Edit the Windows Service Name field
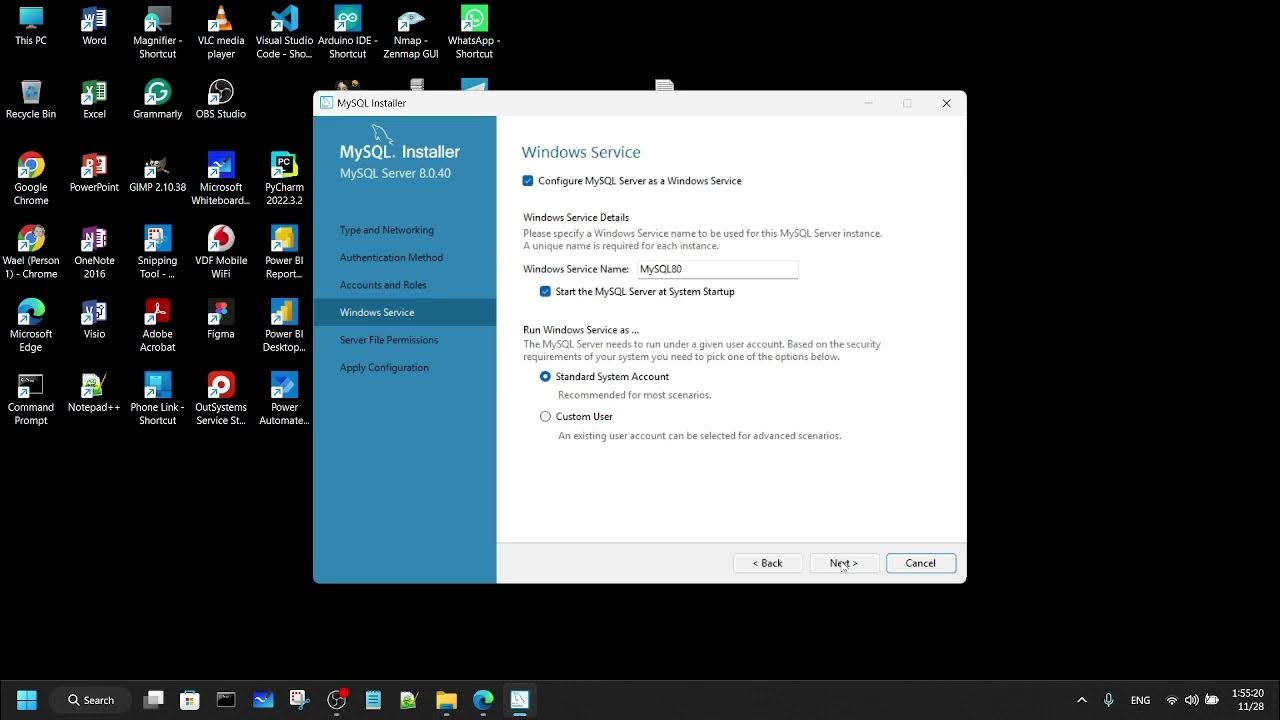Screen dimensions: 1280x720 (x=718, y=269)
